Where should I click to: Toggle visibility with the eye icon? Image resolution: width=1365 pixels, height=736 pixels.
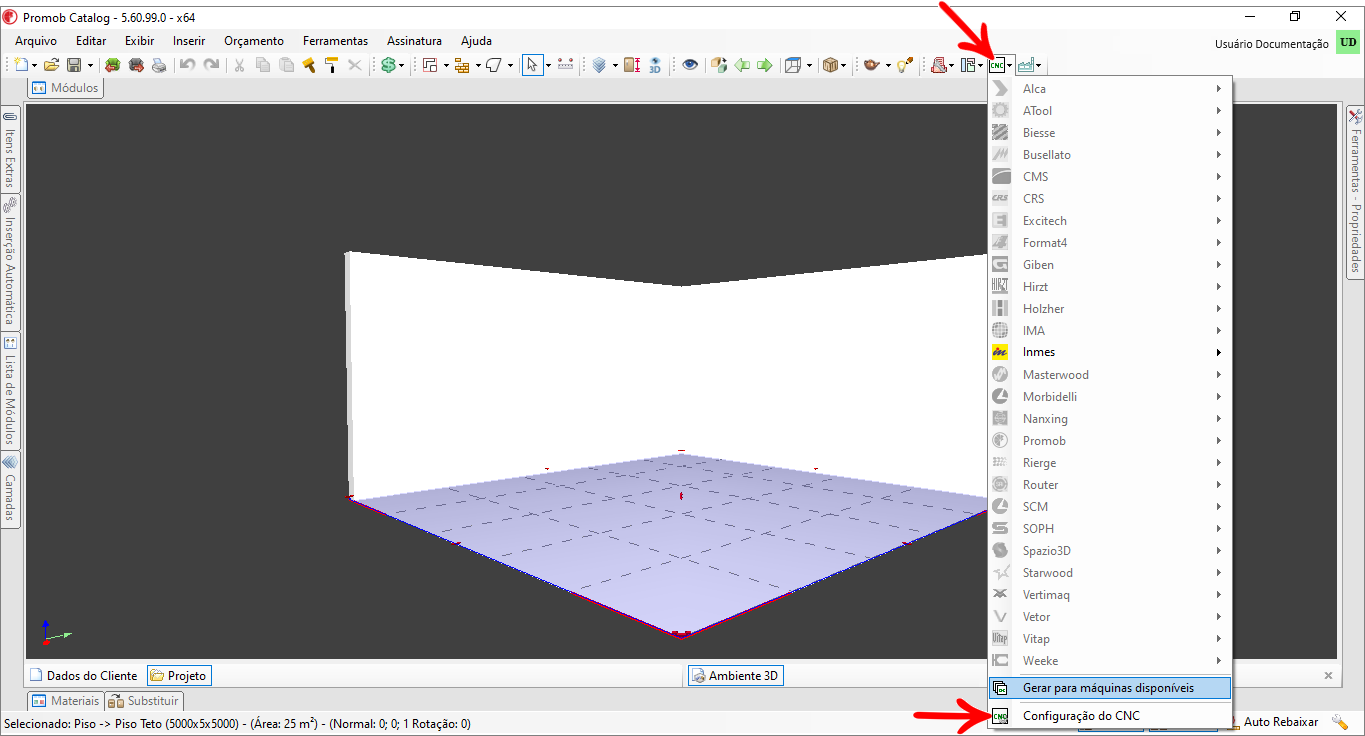pyautogui.click(x=690, y=65)
